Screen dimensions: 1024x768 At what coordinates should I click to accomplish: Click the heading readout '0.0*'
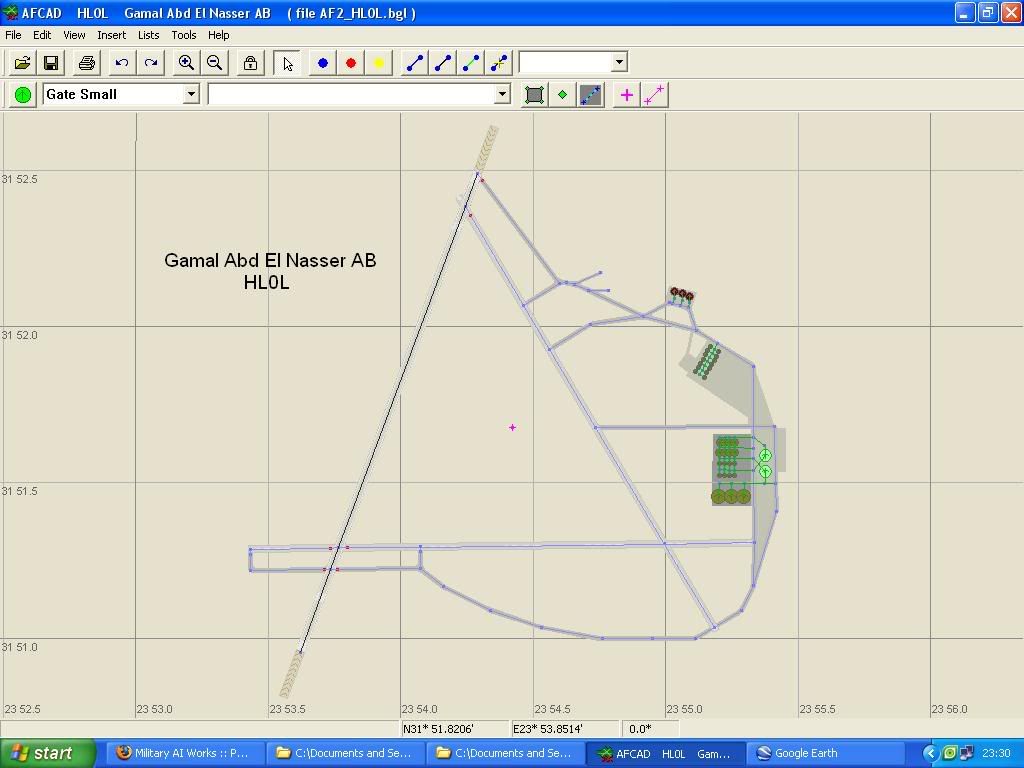coord(640,729)
